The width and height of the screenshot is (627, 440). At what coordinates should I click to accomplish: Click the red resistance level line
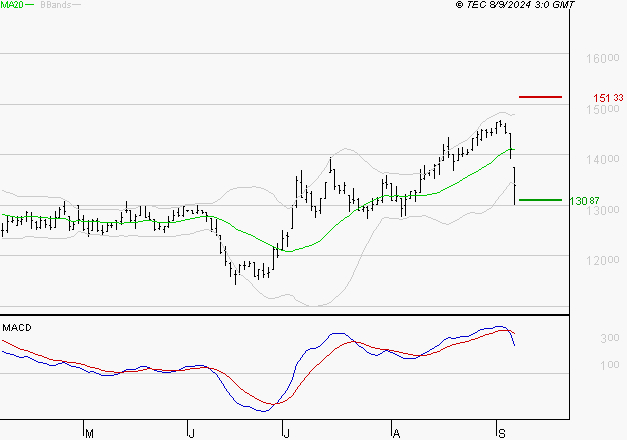pyautogui.click(x=540, y=97)
